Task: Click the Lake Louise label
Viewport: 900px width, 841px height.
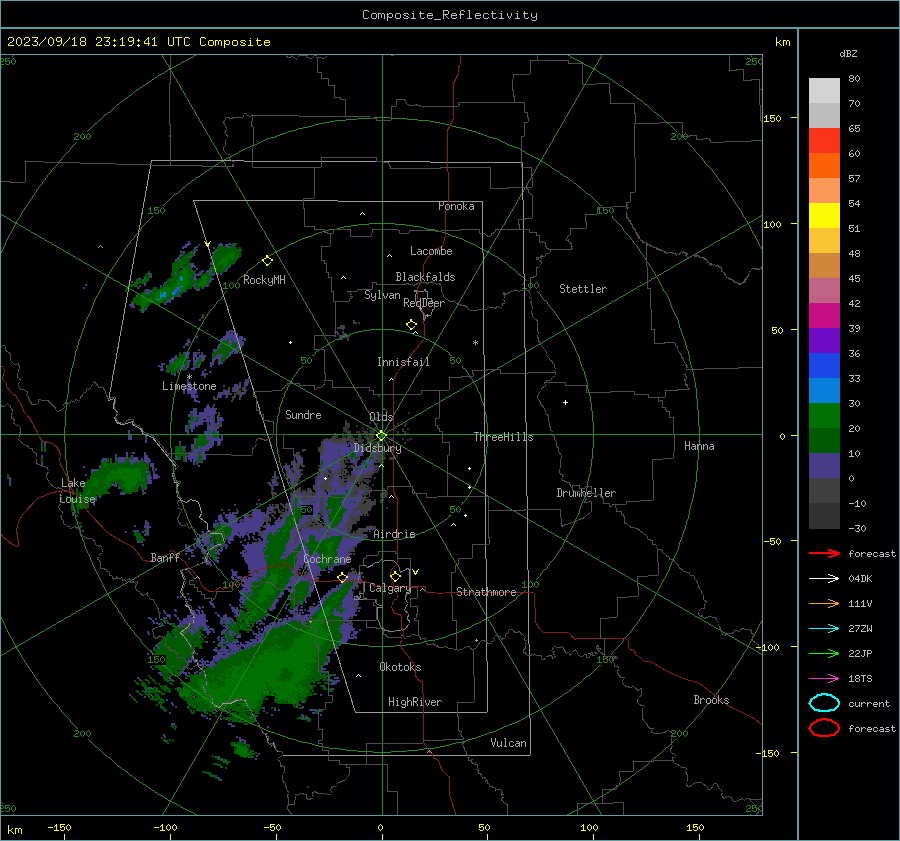Action: coord(77,491)
